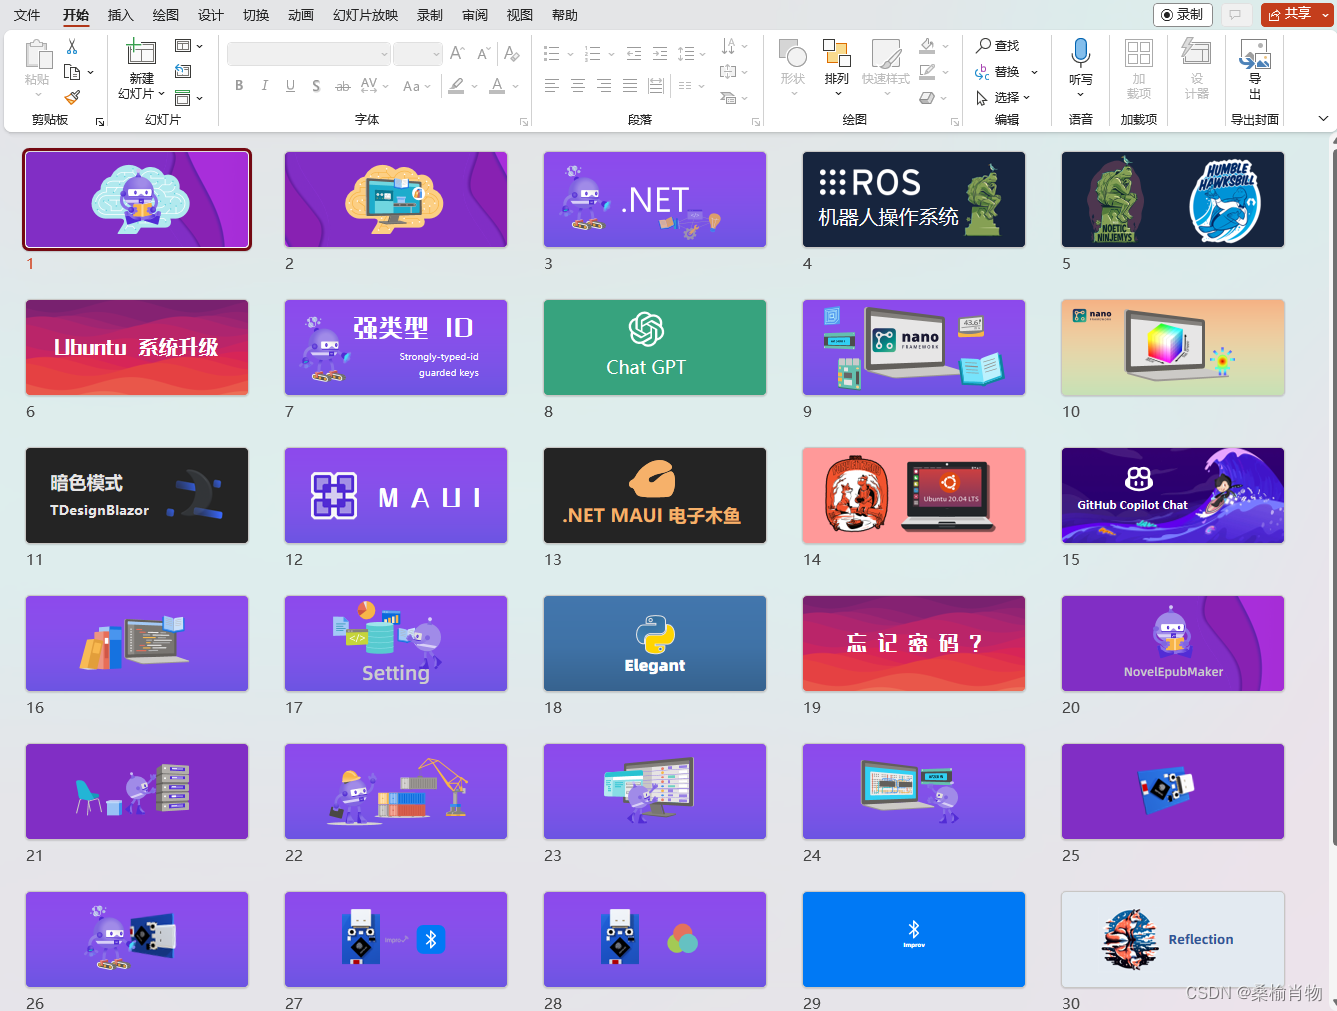Open the Slide Show (幻灯片放映) tab
This screenshot has height=1011, width=1337.
click(x=365, y=15)
